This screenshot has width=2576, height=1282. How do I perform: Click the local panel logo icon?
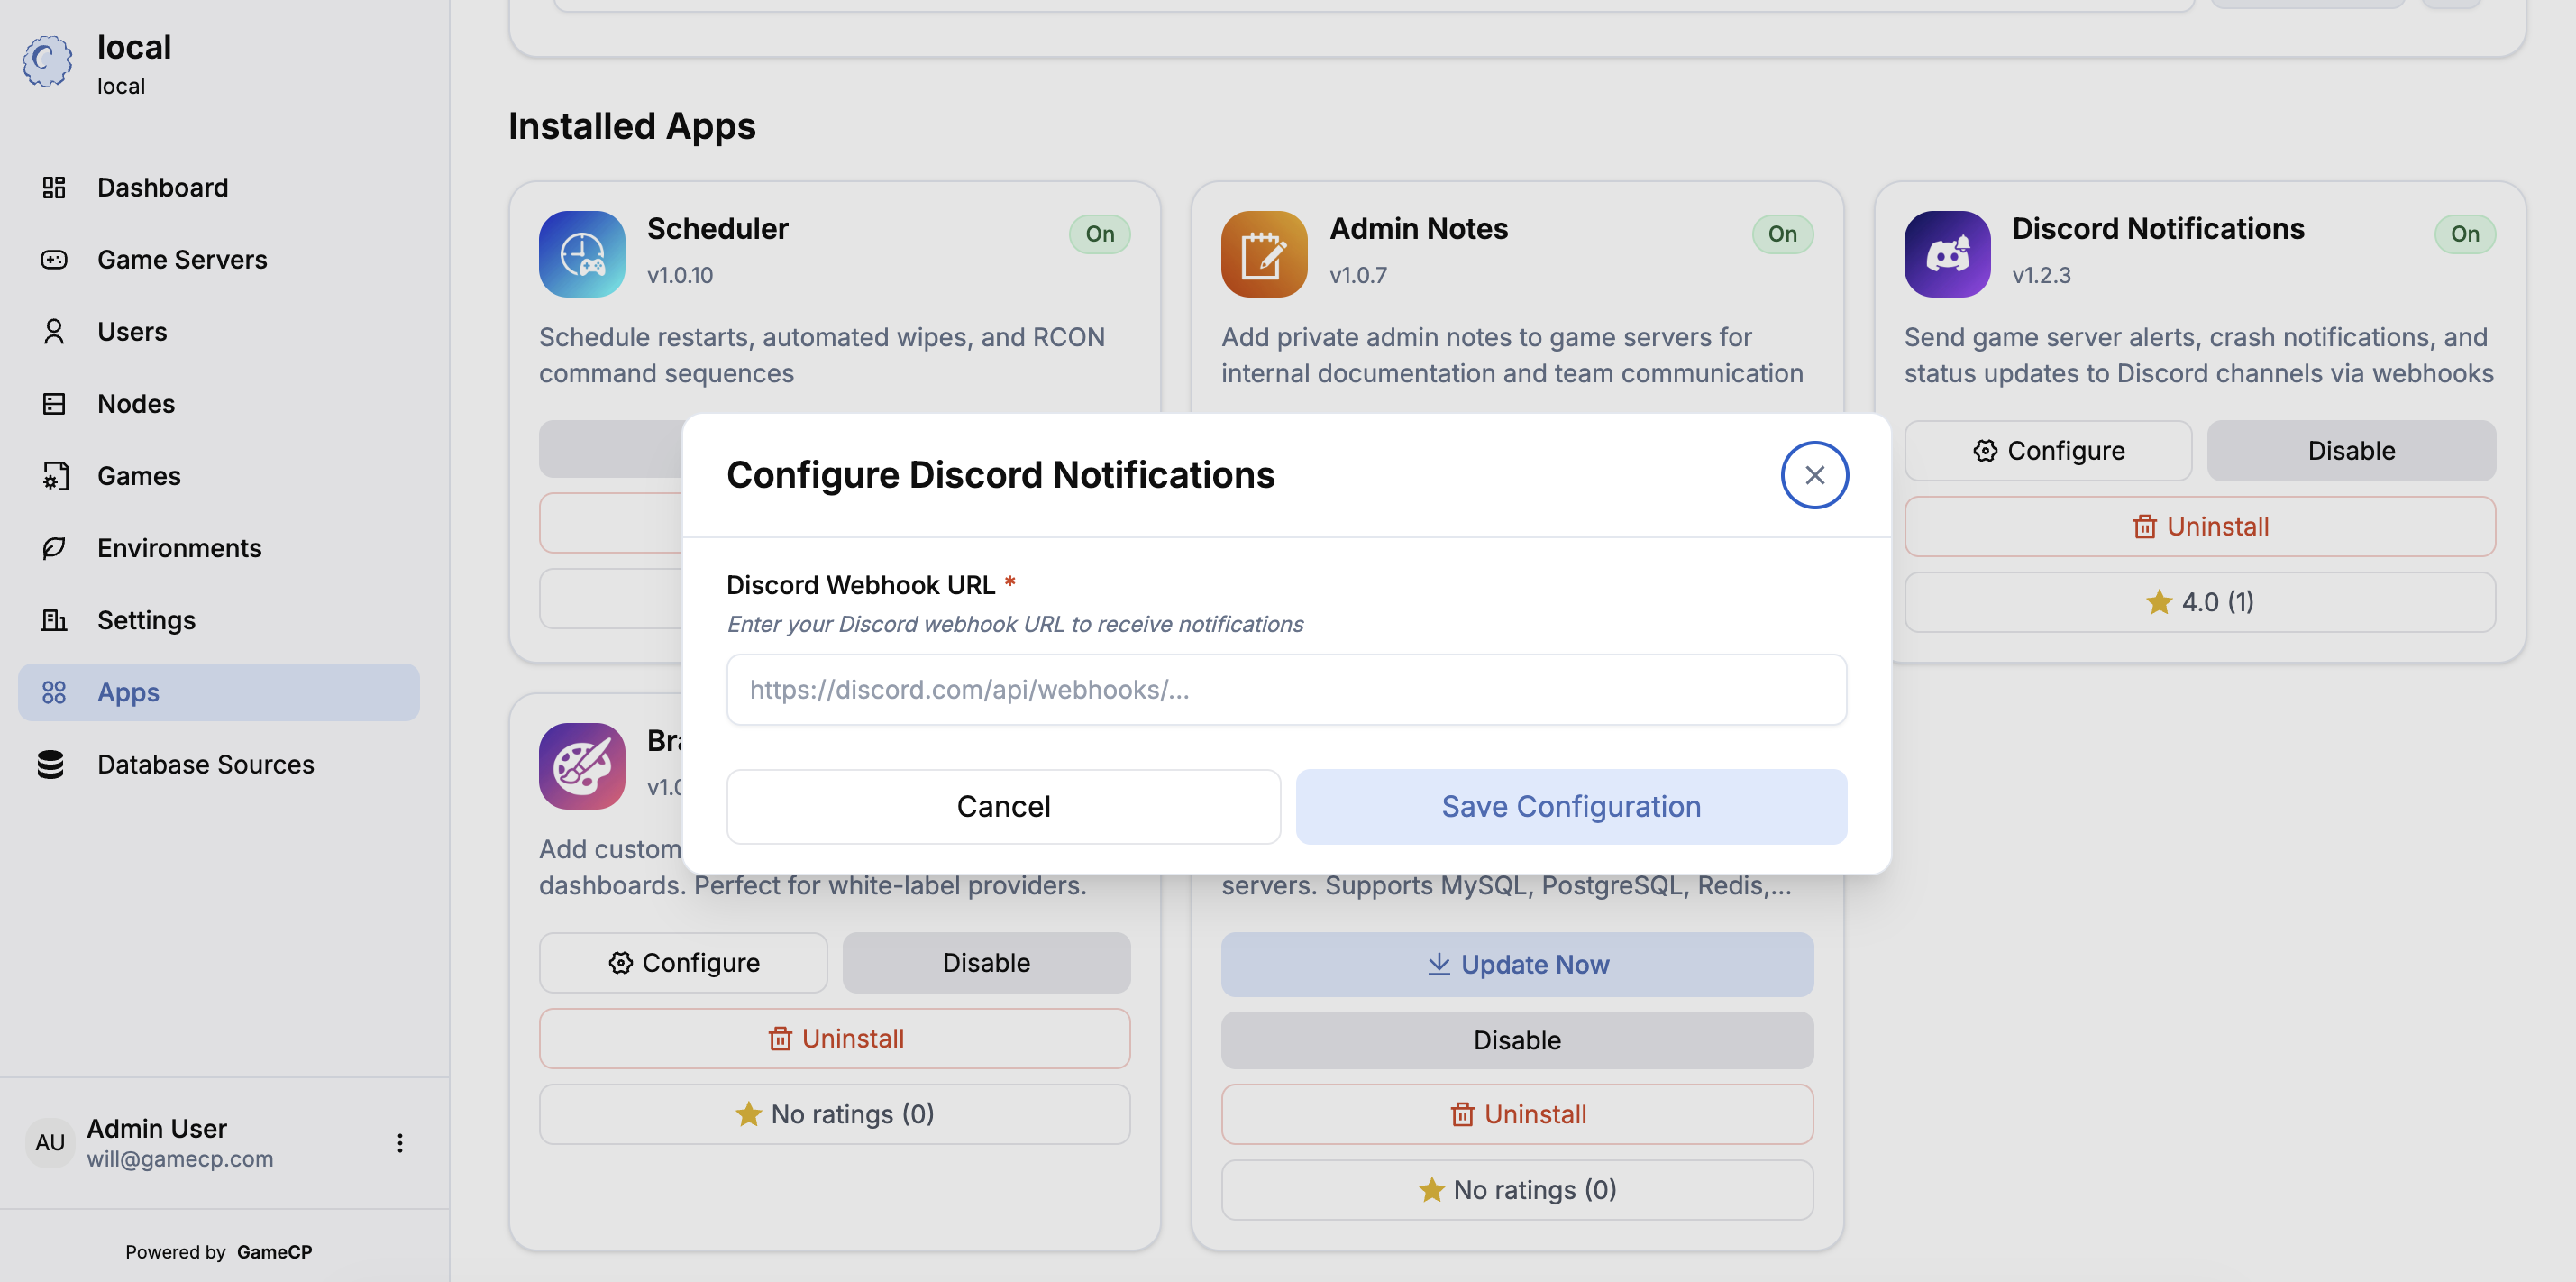coord(47,62)
